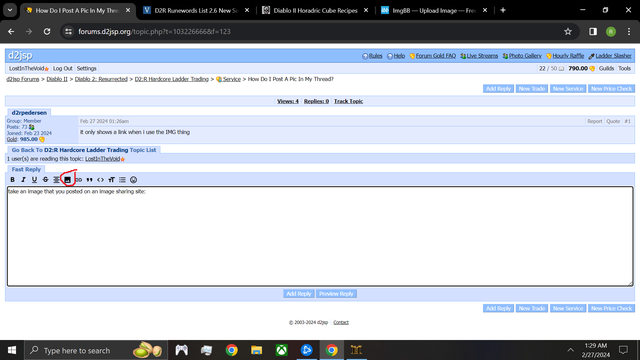The width and height of the screenshot is (640, 360).
Task: Open the Forum Gold FAQ link
Action: coord(436,56)
